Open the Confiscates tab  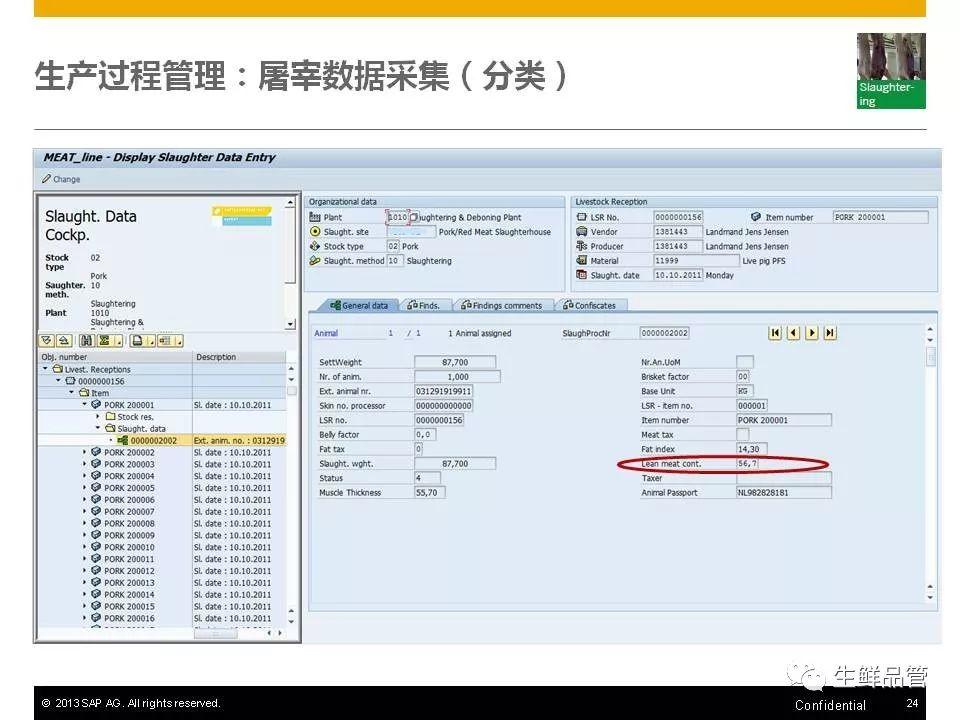(594, 306)
